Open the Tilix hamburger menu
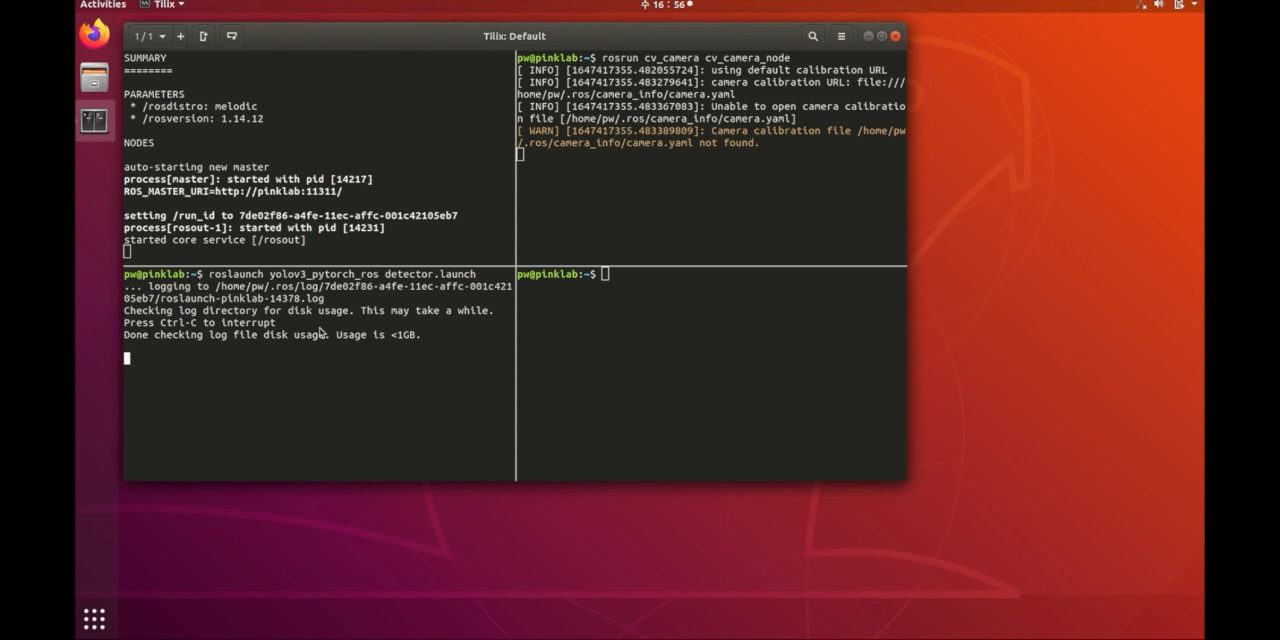The height and width of the screenshot is (640, 1280). point(841,36)
